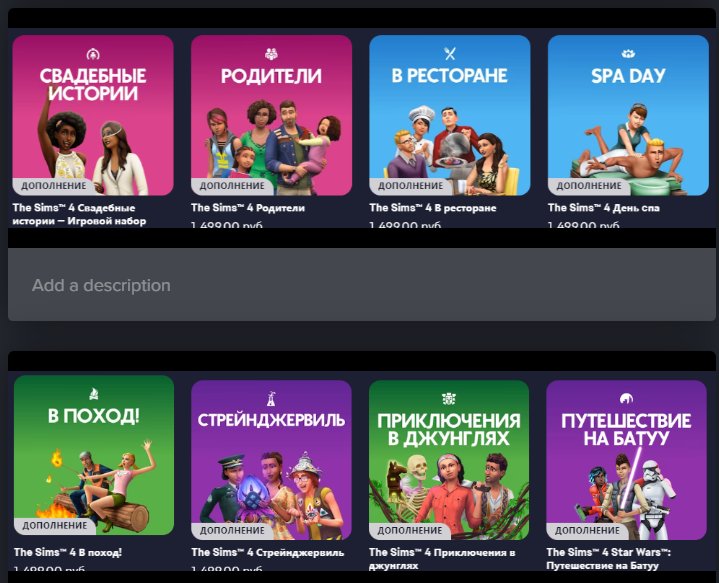Screen dimensions: 719x583
Task: Click the lotus icon above SPA DAY
Action: (628, 53)
